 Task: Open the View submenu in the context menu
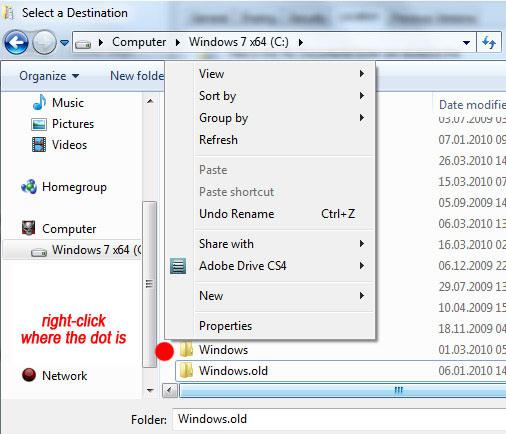[271, 74]
